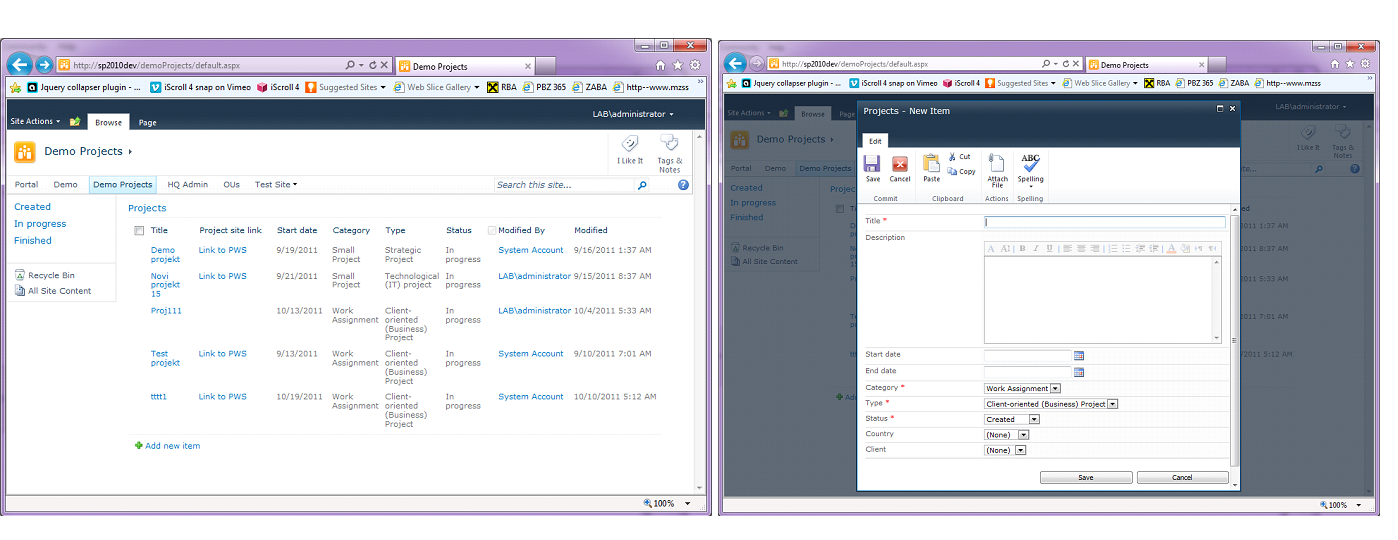Screen dimensions: 1398x540
Task: Click the search magnifier icon beside search box
Action: tap(642, 185)
